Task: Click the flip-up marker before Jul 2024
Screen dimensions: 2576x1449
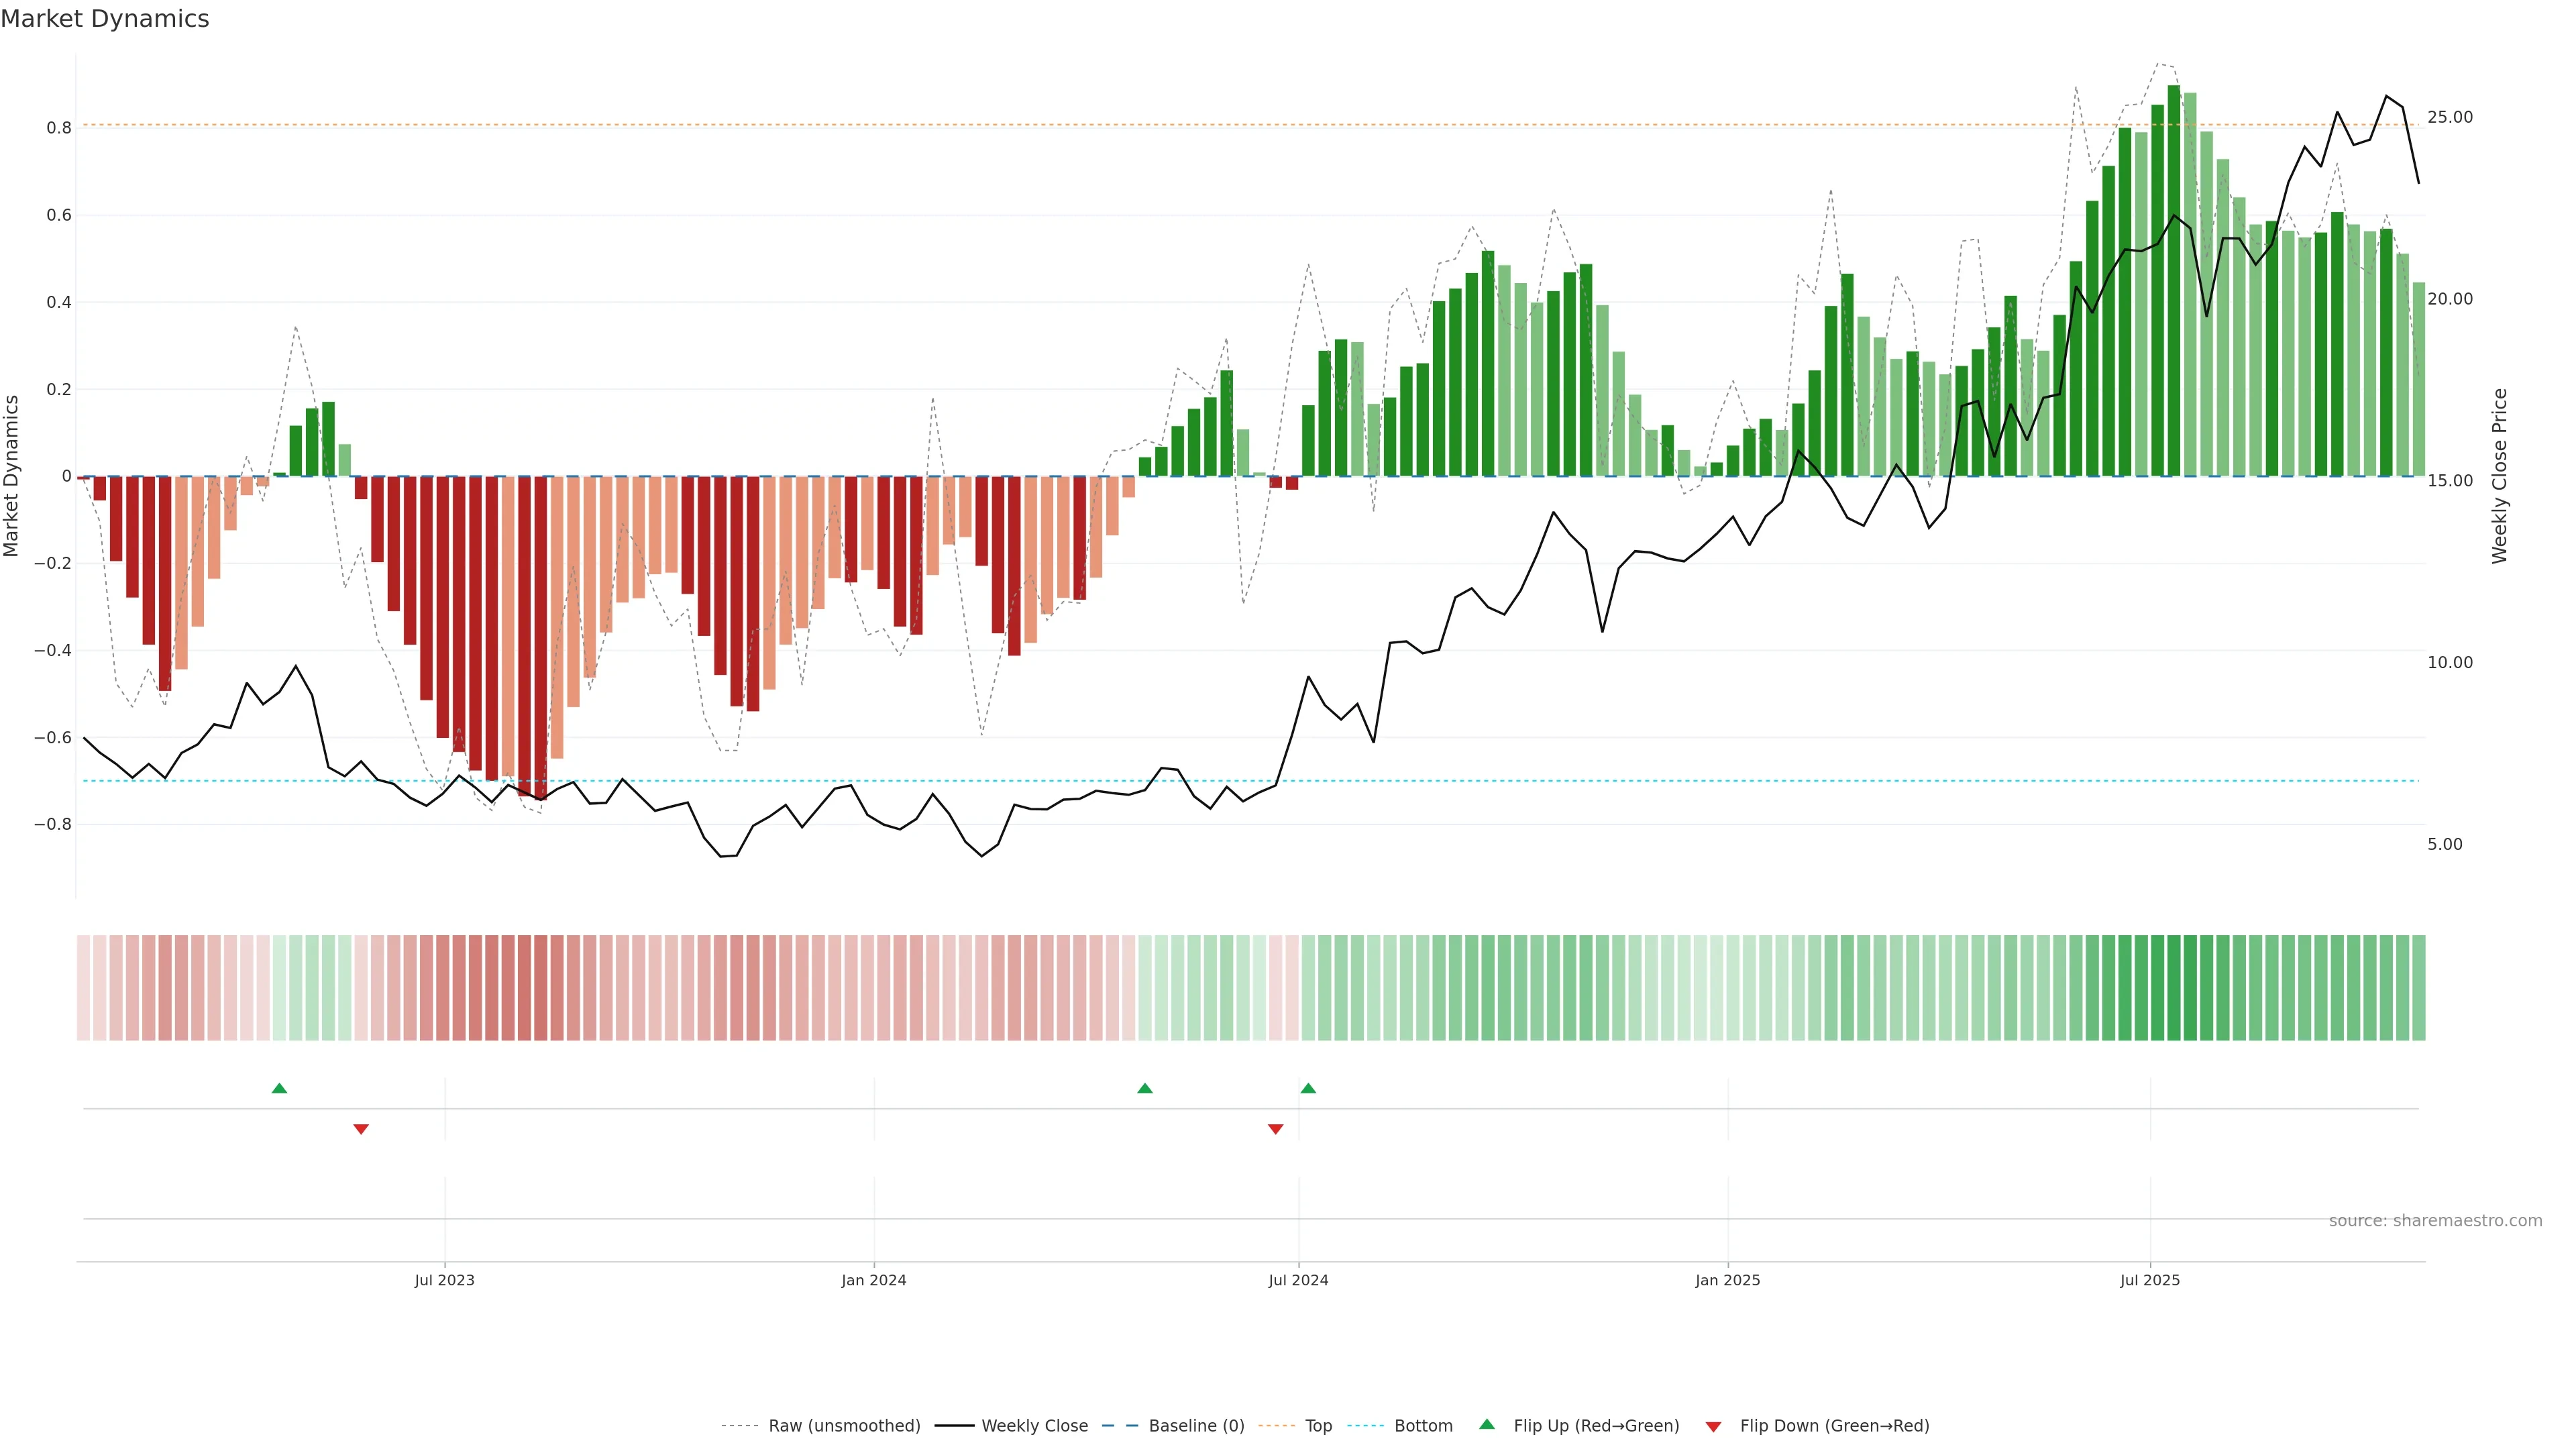Action: pos(1145,1088)
